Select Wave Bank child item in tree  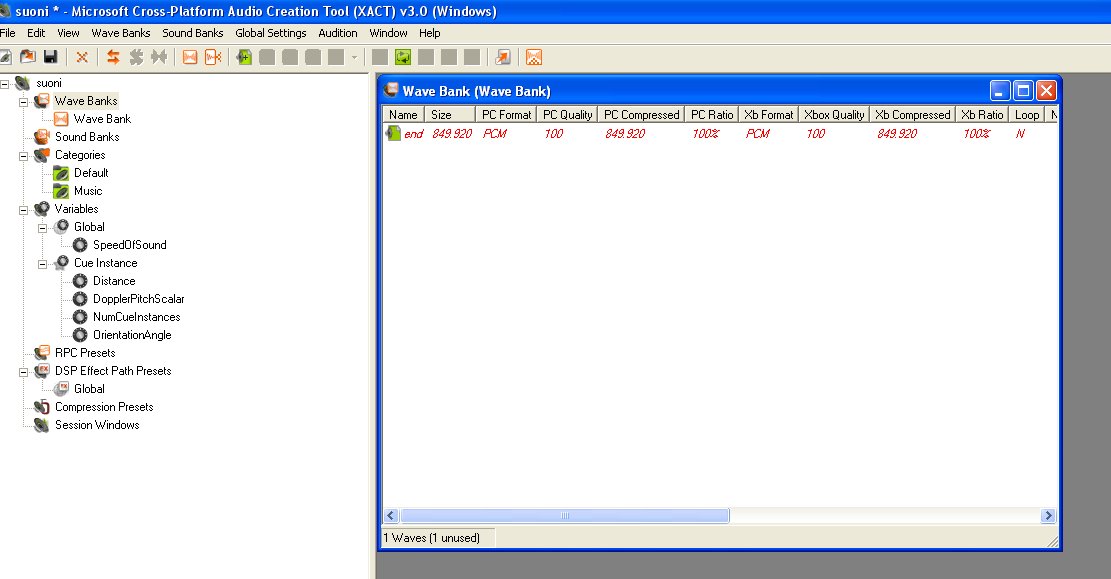click(103, 119)
